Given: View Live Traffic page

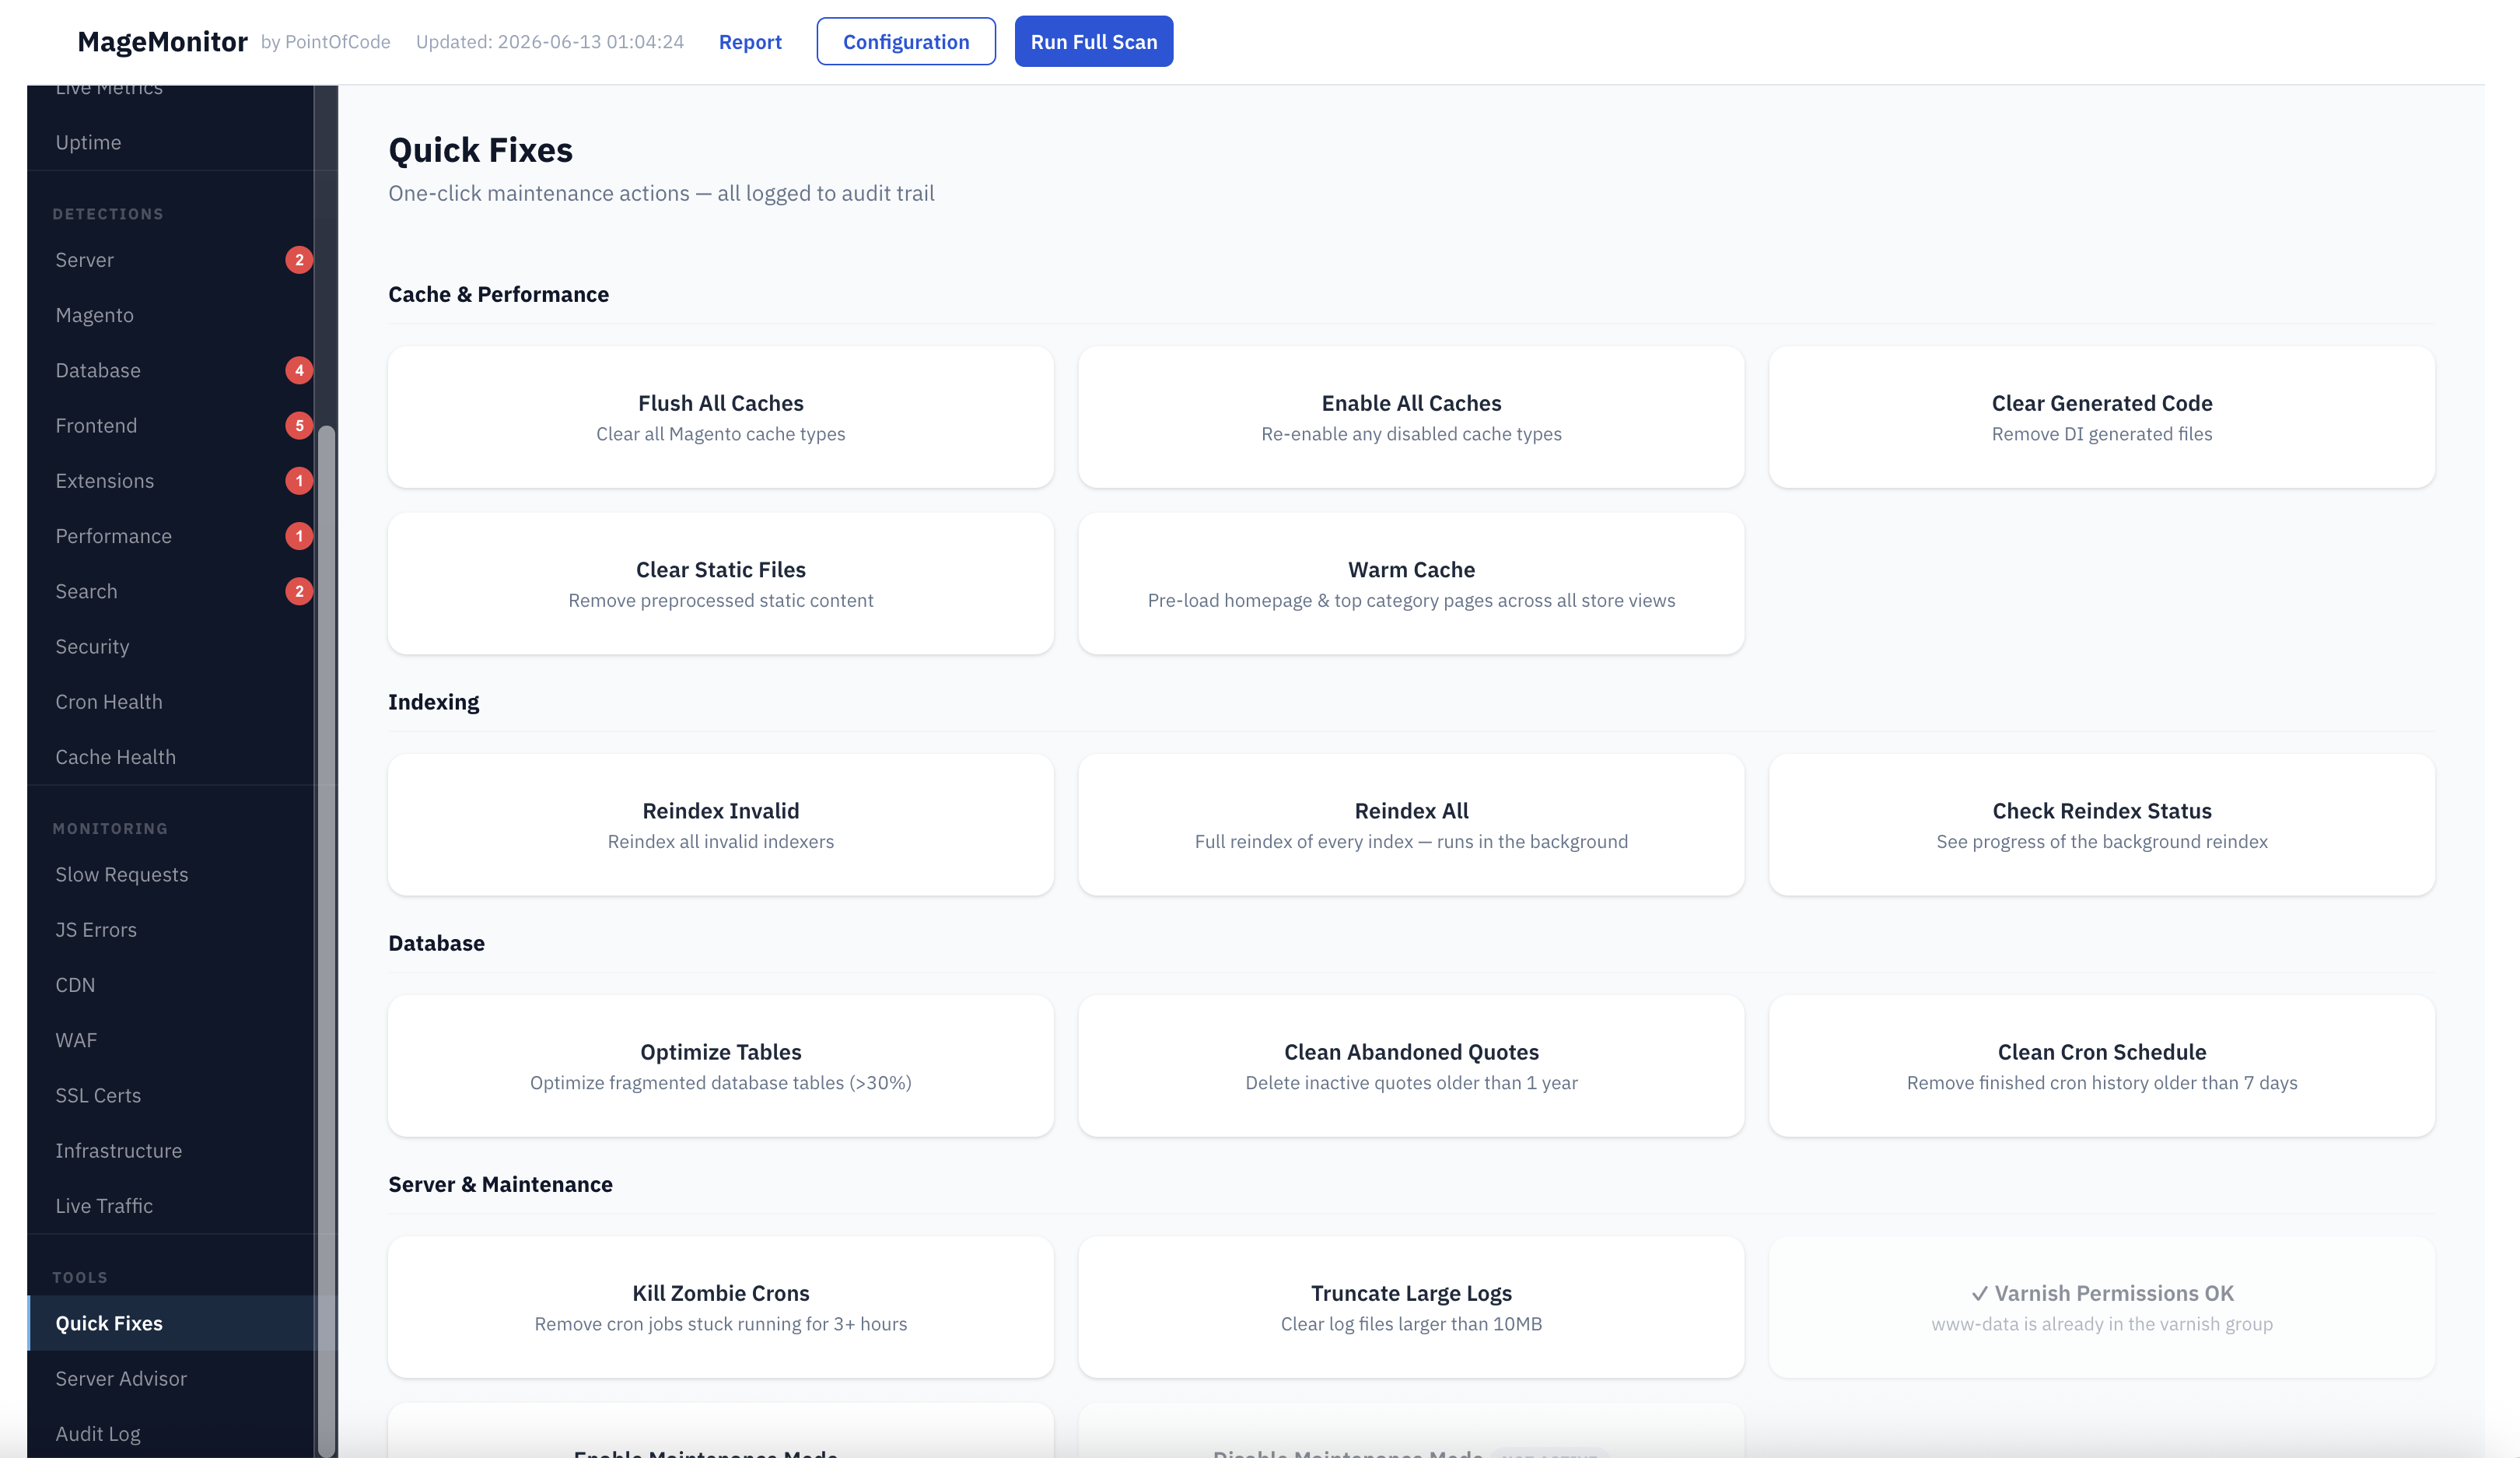Looking at the screenshot, I should pyautogui.click(x=170, y=1206).
